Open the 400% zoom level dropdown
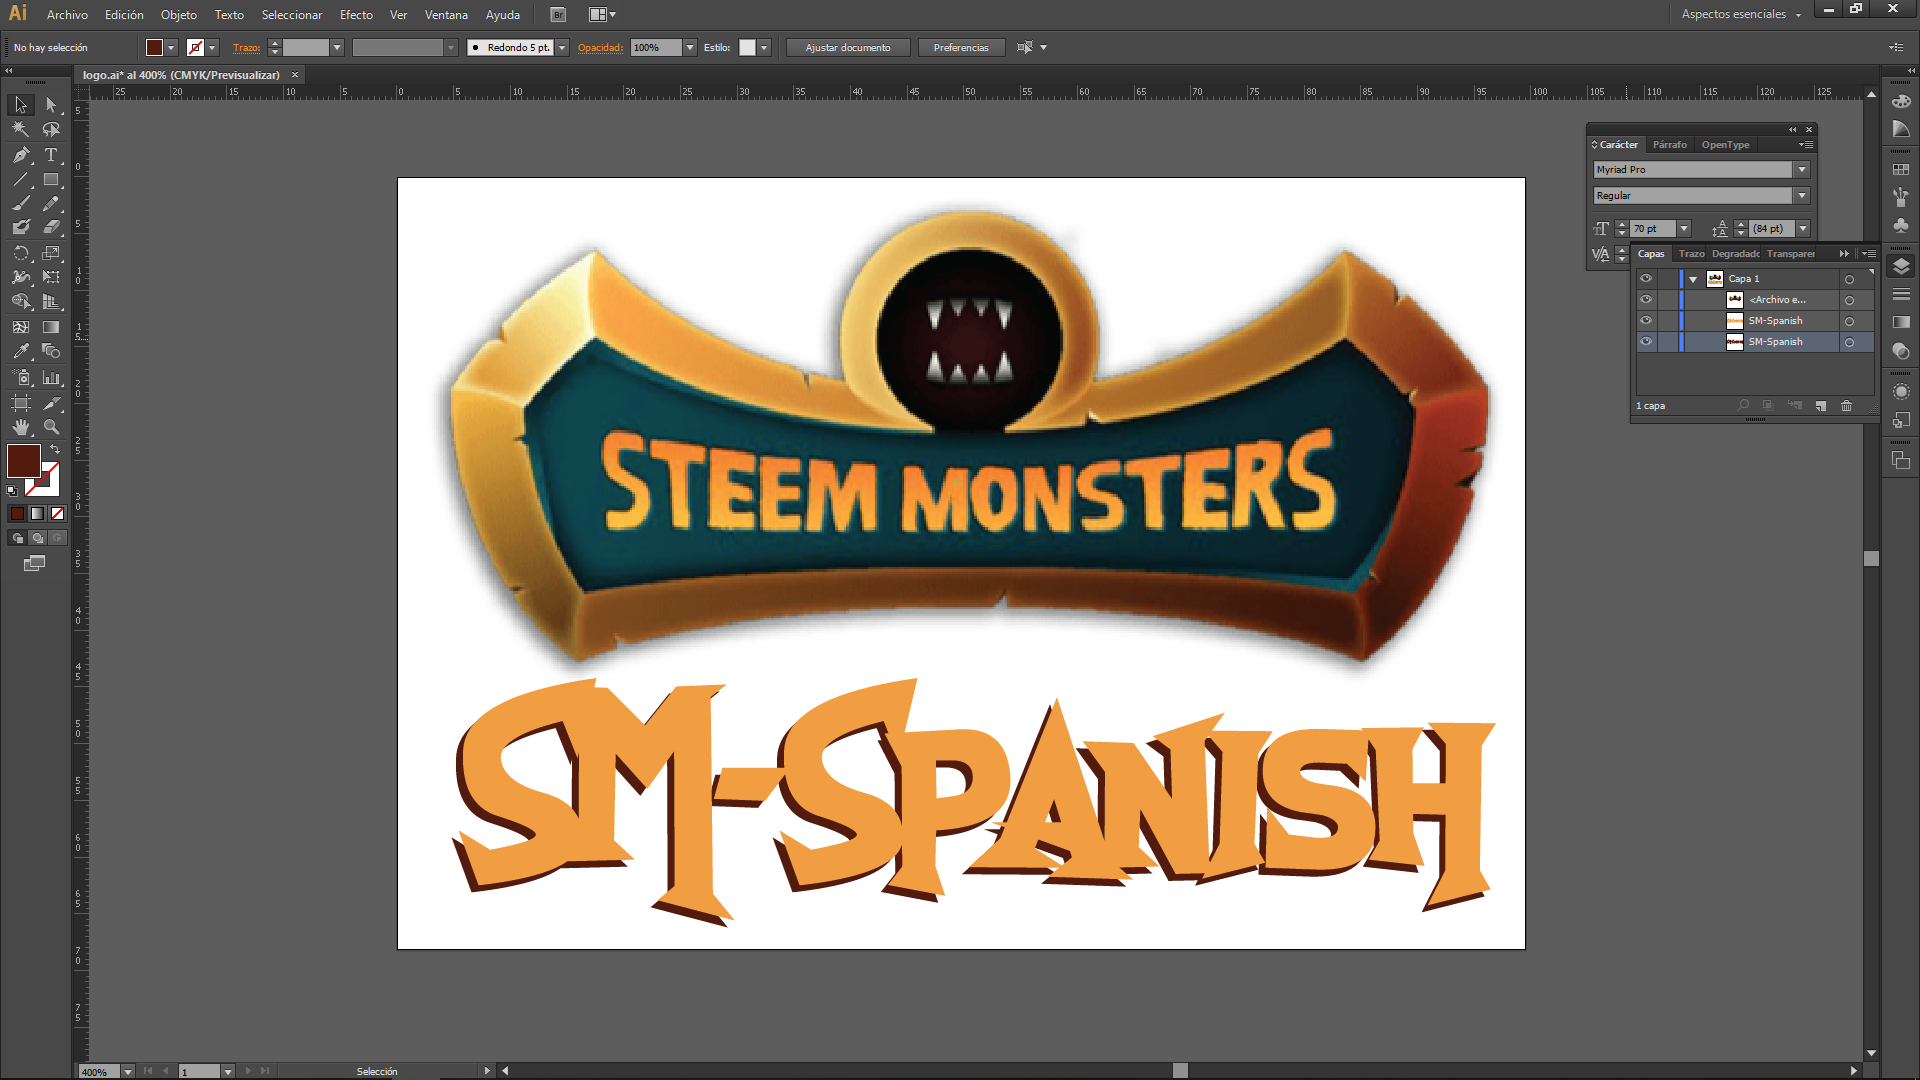The width and height of the screenshot is (1920, 1080). [x=128, y=1072]
